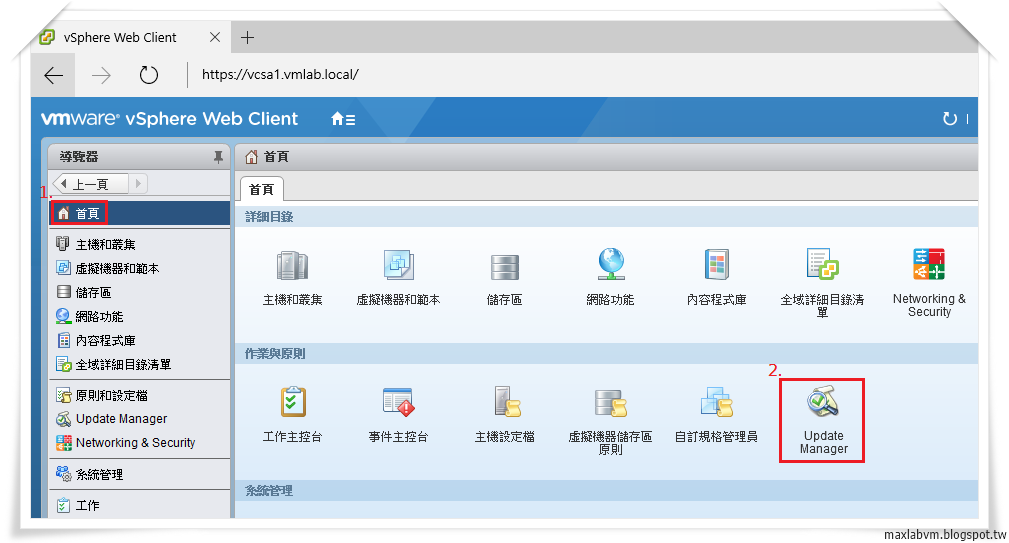Select 內容程式庫 in navigator sidebar
Screen dimensions: 1009x543
click(140, 340)
